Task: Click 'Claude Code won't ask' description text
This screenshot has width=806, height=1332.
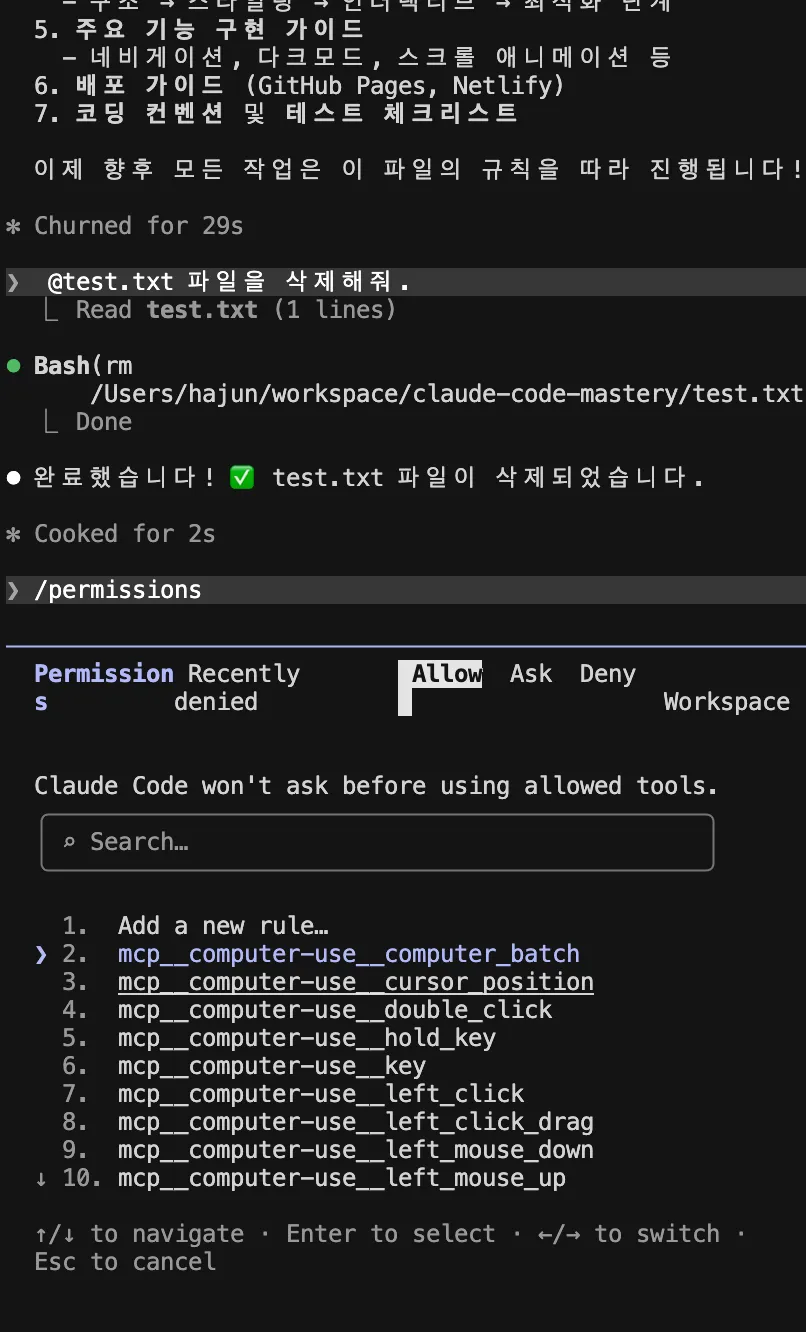Action: pyautogui.click(x=376, y=786)
